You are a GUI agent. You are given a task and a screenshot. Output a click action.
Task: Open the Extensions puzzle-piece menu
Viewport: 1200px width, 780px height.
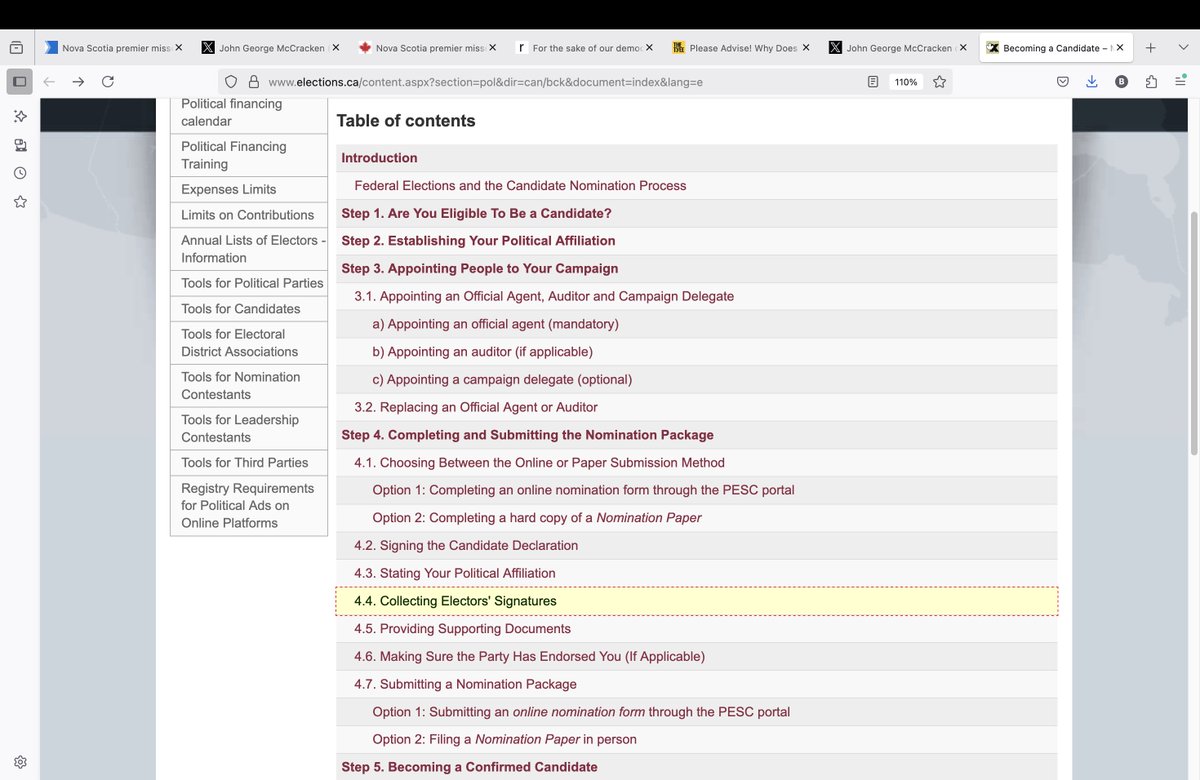point(1152,82)
